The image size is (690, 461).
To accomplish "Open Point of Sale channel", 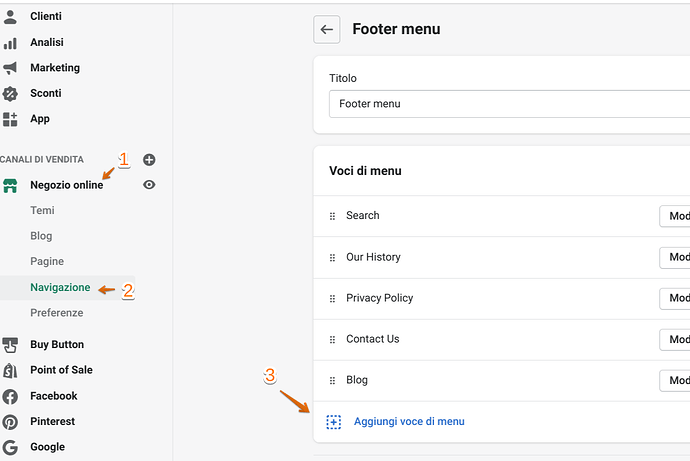I will (x=61, y=370).
